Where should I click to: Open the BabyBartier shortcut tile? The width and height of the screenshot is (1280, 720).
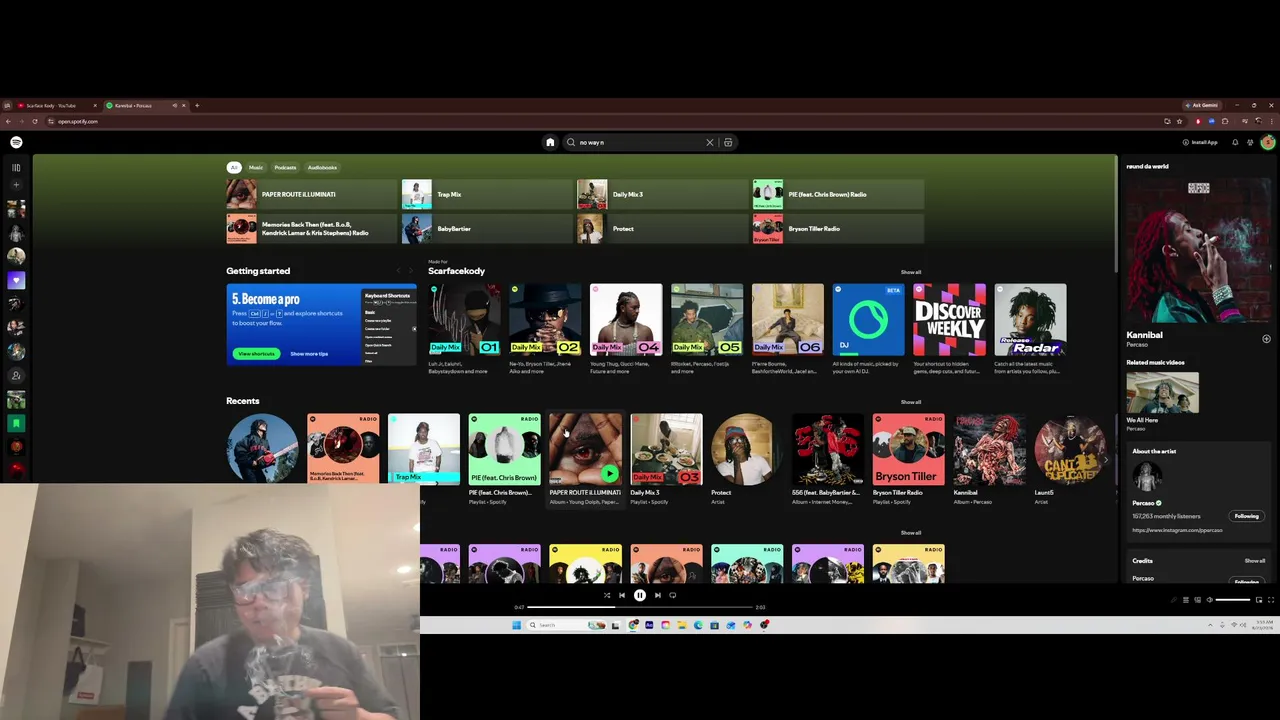tap(487, 229)
